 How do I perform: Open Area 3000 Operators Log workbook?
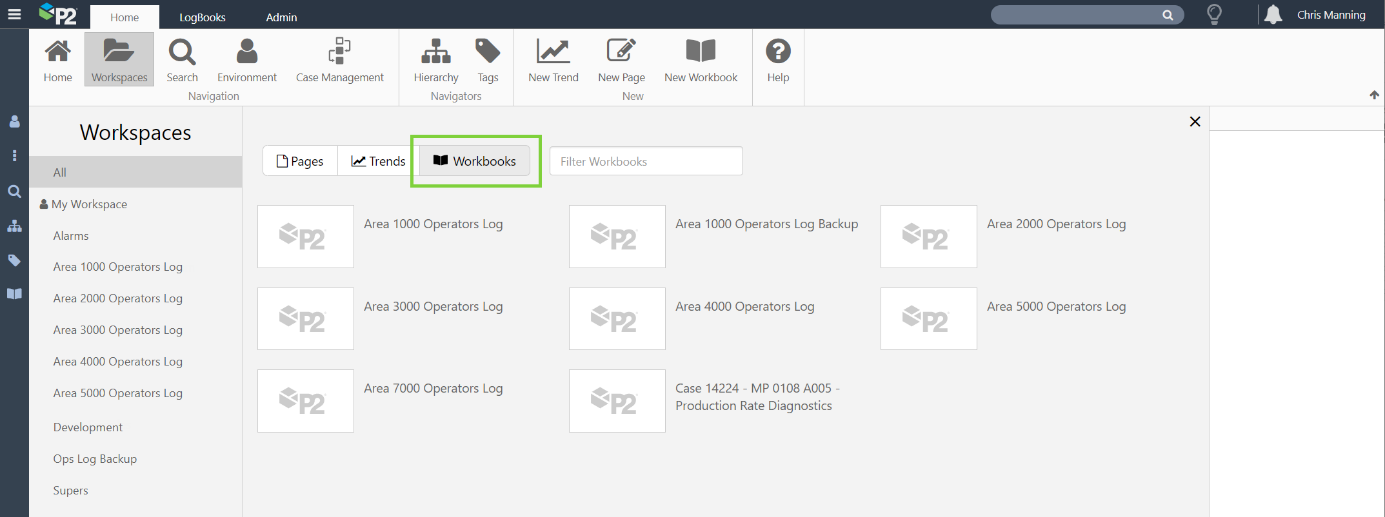click(x=433, y=307)
